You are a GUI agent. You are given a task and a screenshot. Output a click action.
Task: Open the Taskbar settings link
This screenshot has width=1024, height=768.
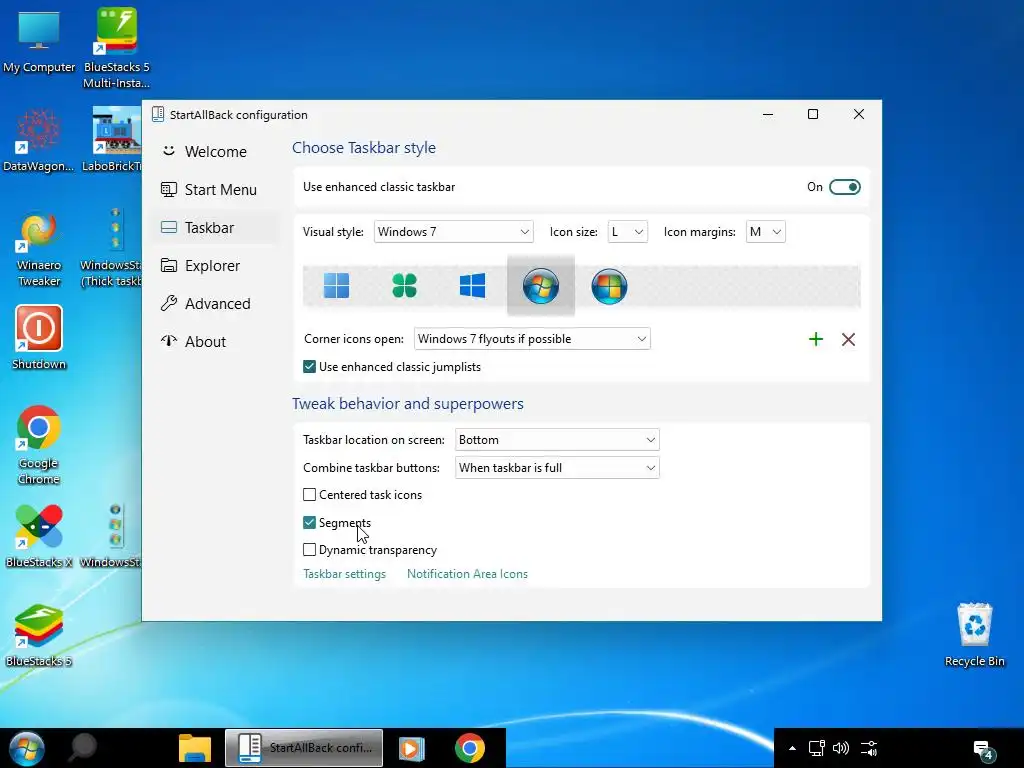(x=344, y=574)
